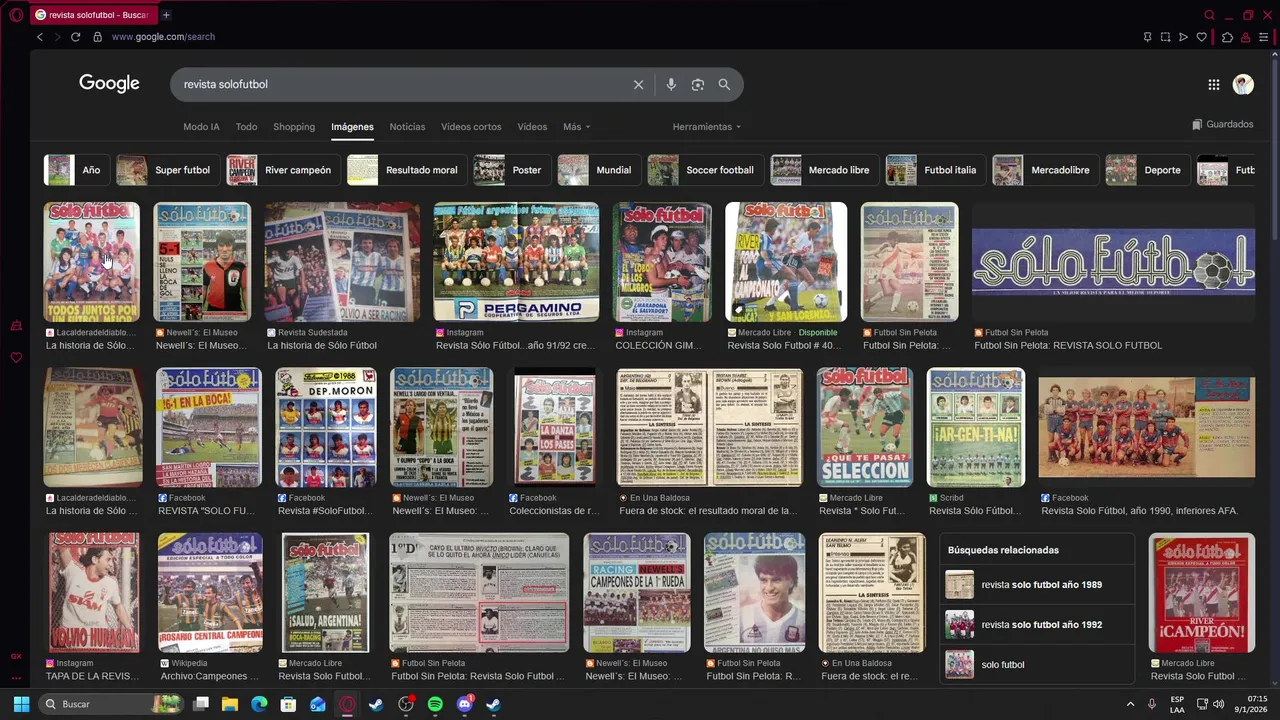Start a voice search with the microphone icon
Image resolution: width=1280 pixels, height=720 pixels.
671,85
